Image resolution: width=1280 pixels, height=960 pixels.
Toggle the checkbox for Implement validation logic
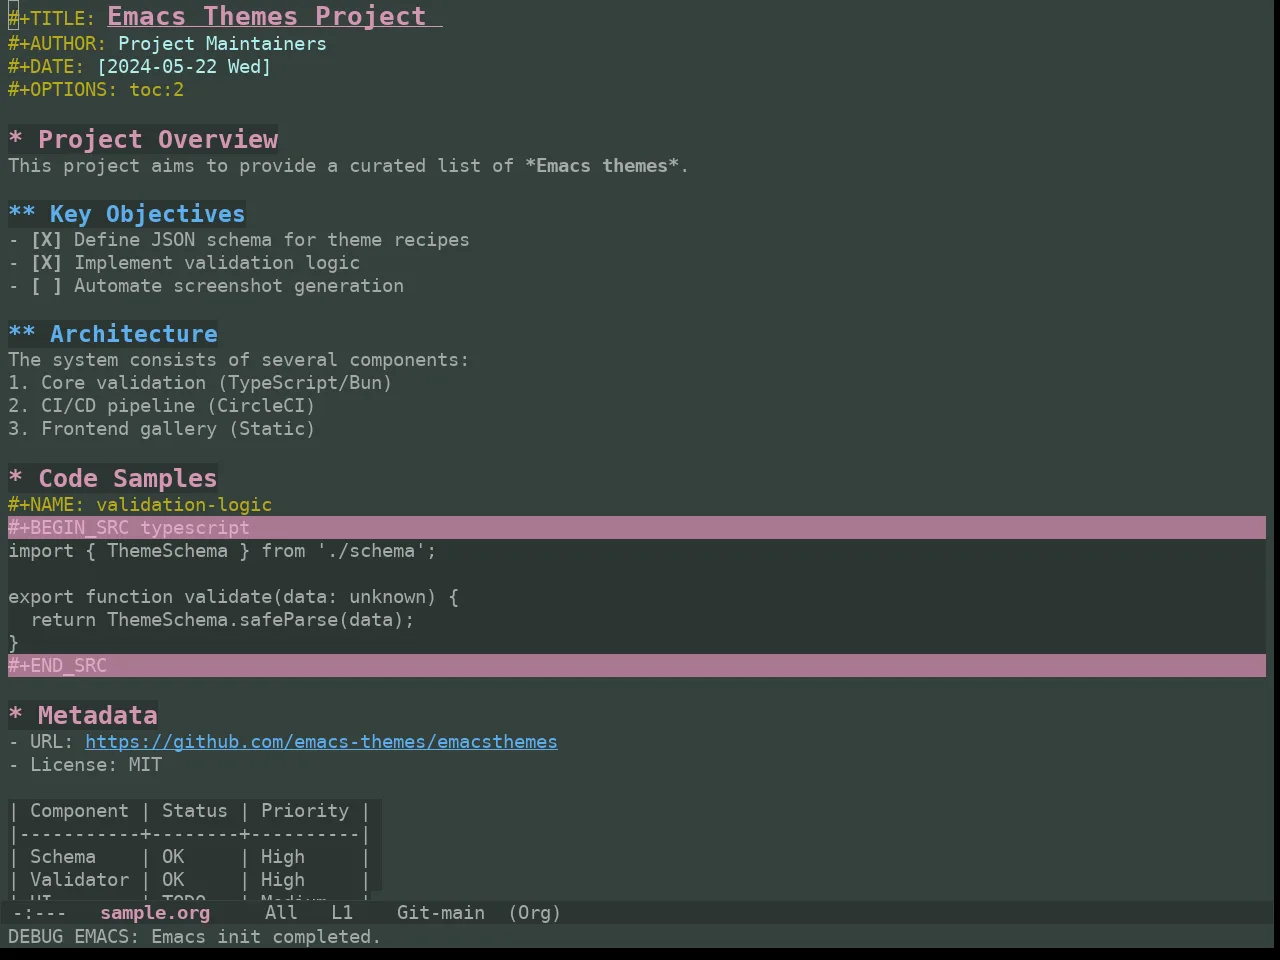pos(46,263)
